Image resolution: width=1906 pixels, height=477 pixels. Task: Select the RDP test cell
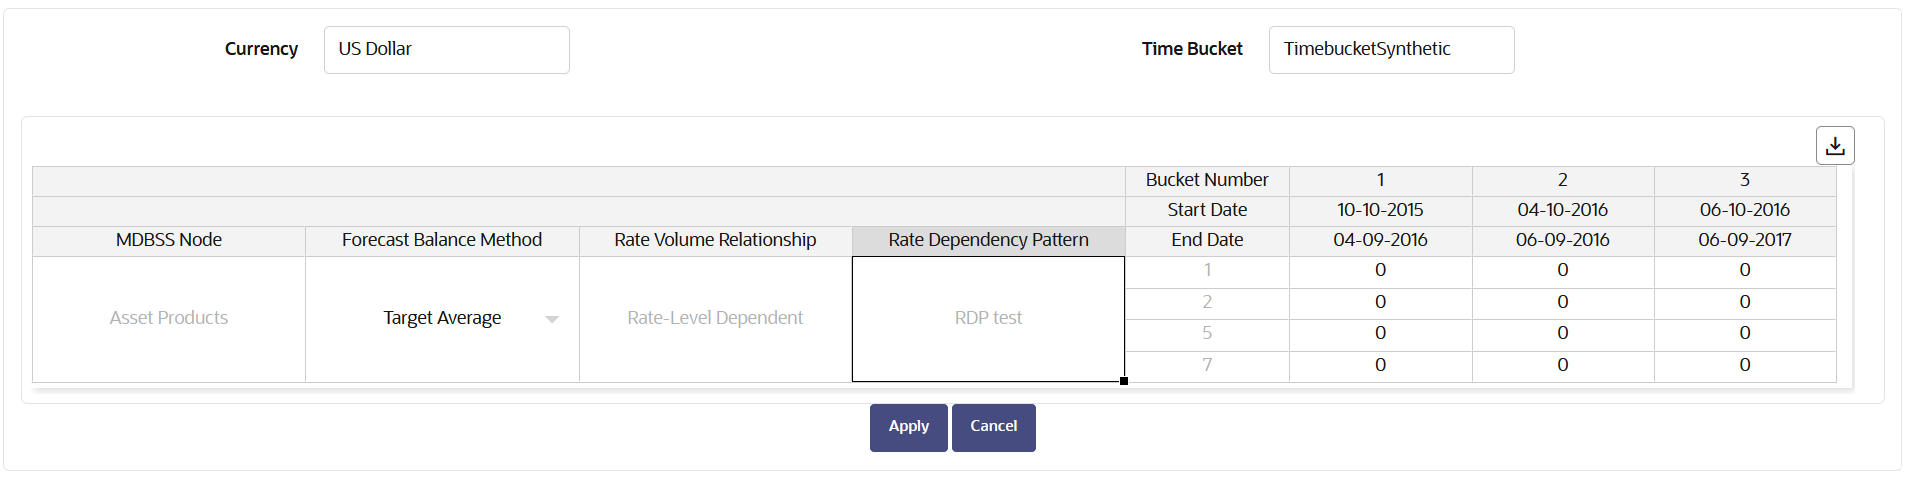point(988,318)
